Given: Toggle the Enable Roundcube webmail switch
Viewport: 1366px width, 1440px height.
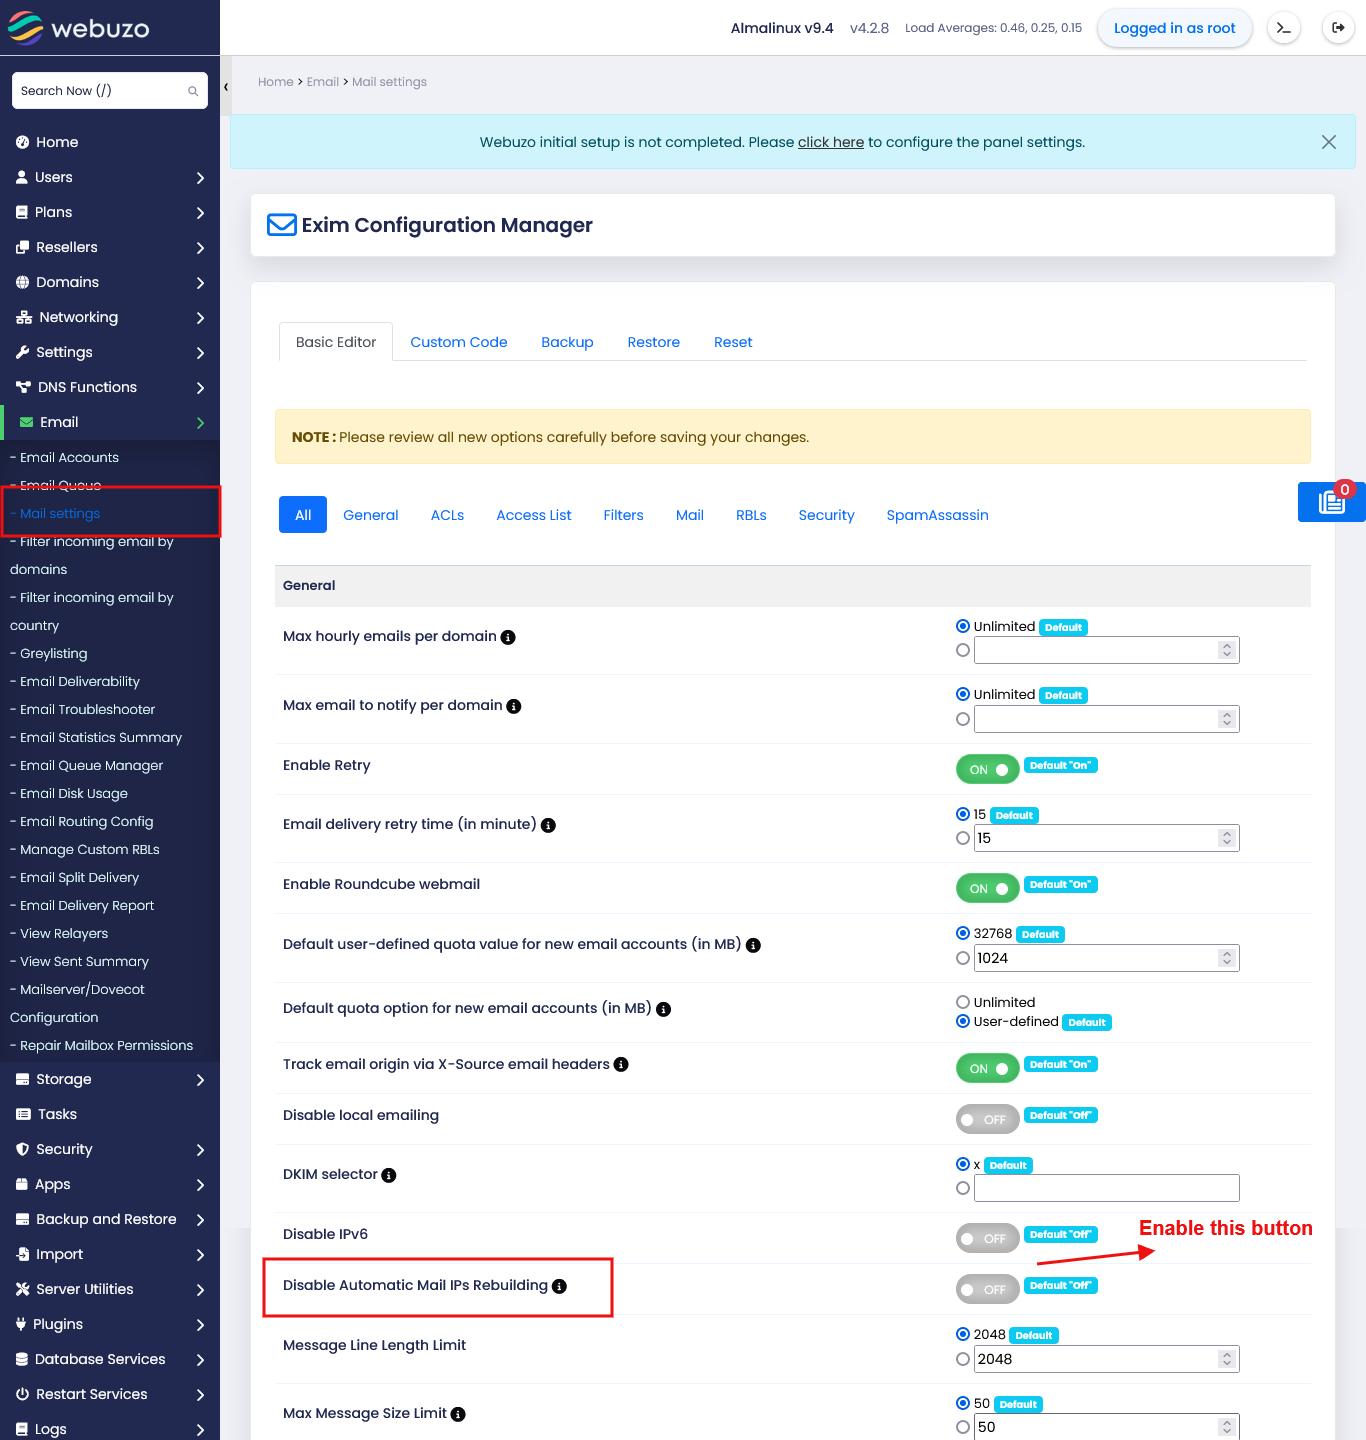Looking at the screenshot, I should 987,888.
